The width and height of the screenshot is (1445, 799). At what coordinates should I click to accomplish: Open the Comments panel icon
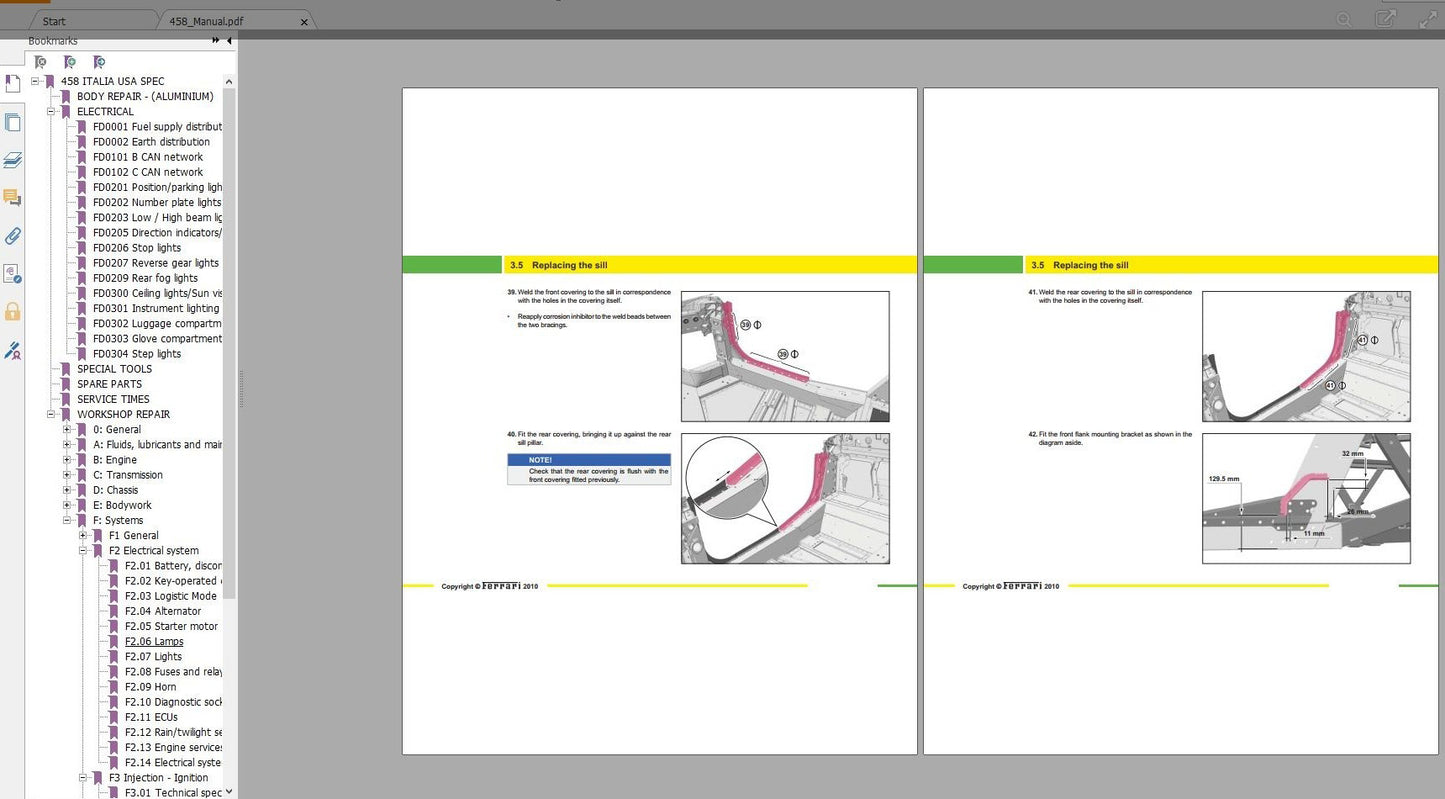coord(12,198)
